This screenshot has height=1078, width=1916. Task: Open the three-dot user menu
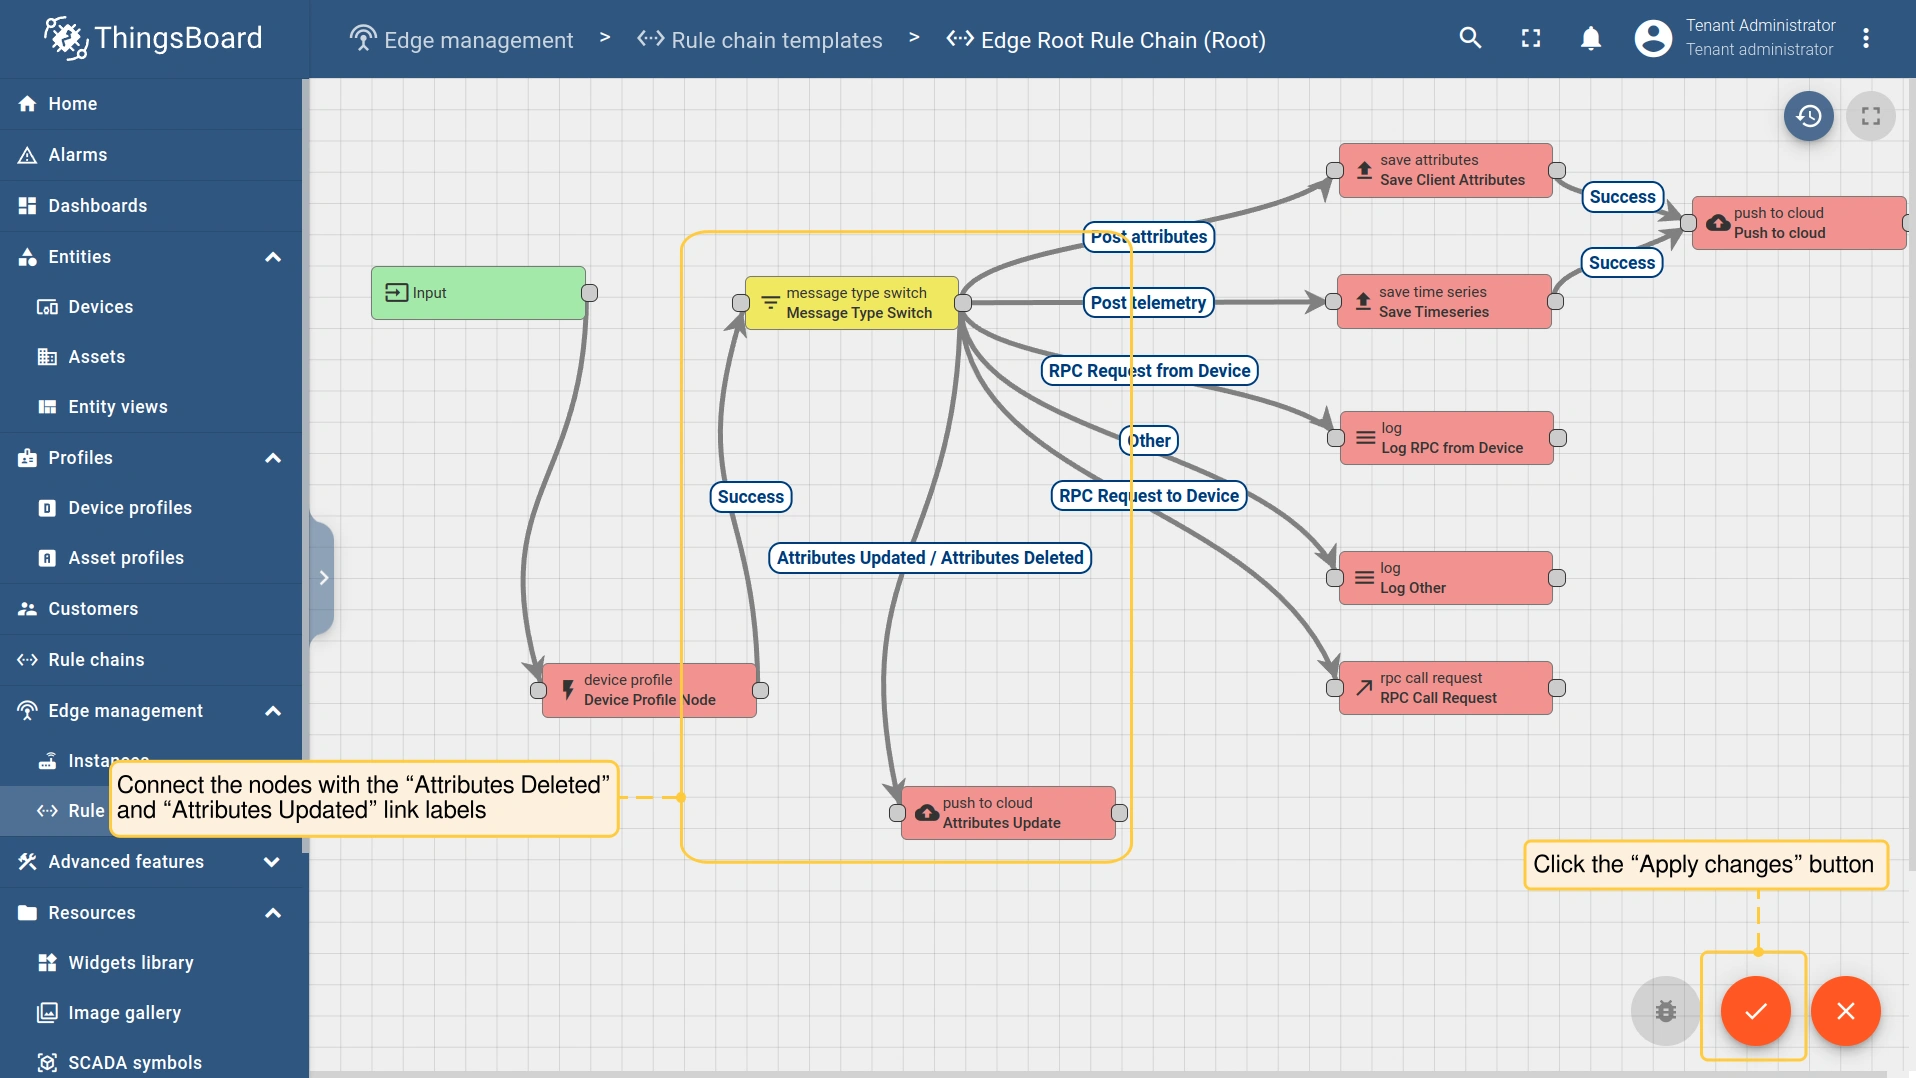tap(1866, 38)
